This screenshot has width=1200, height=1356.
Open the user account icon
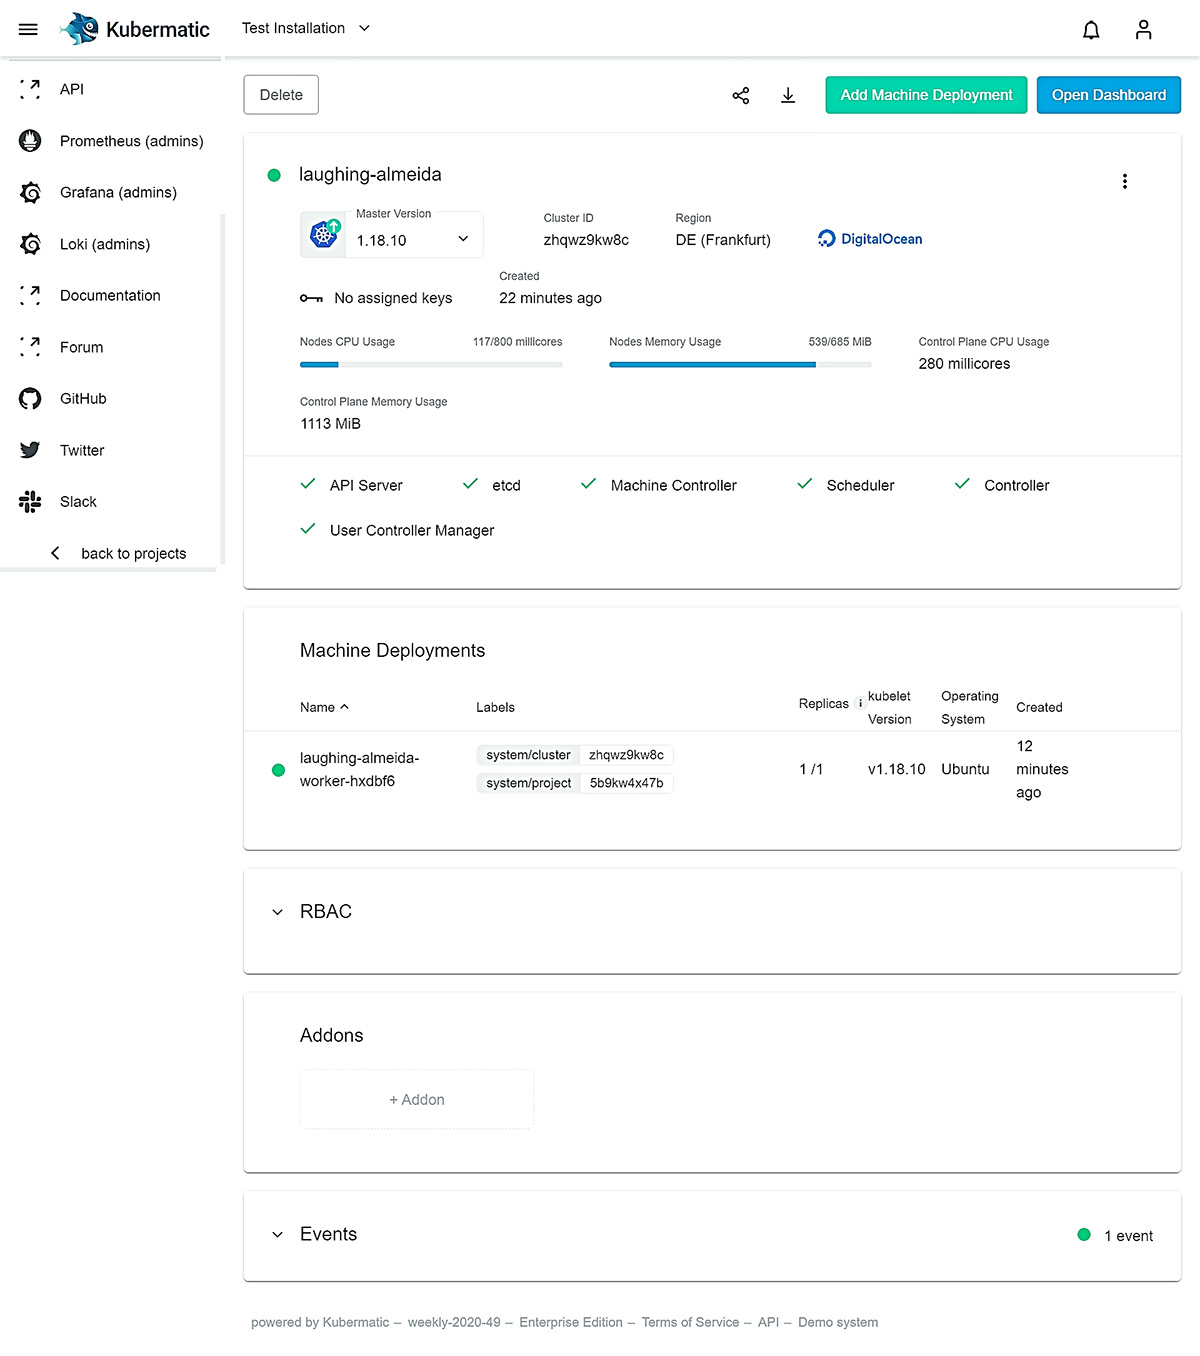pos(1144,30)
